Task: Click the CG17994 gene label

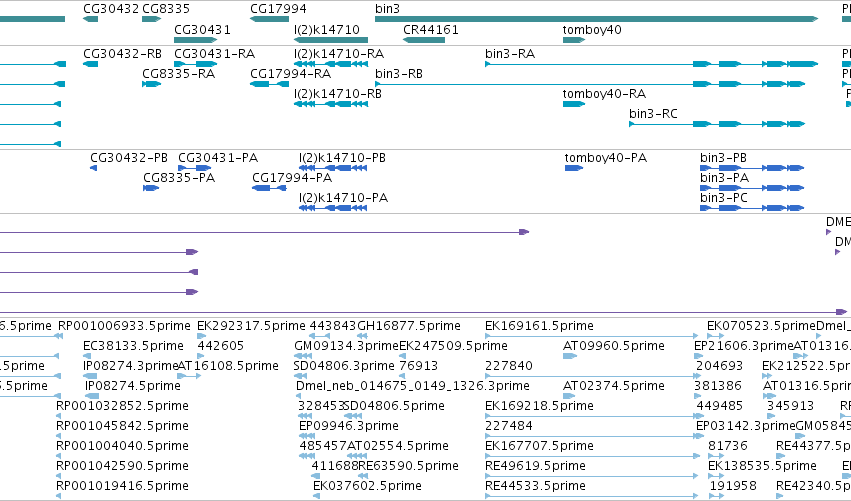Action: (278, 9)
